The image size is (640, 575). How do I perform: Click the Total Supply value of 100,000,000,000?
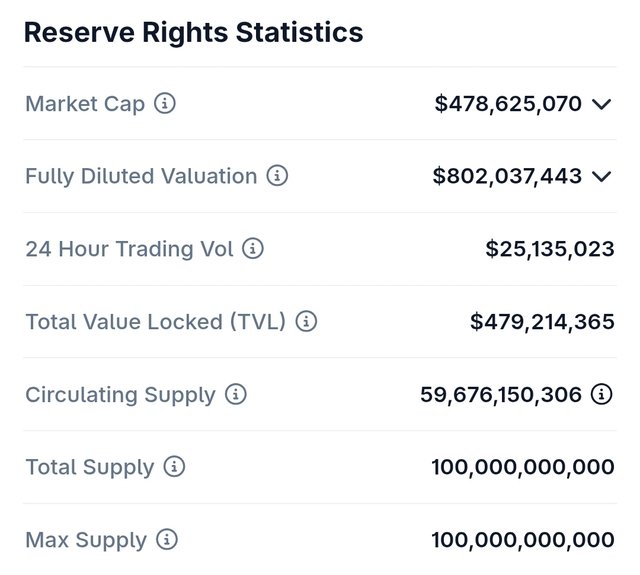tap(523, 467)
